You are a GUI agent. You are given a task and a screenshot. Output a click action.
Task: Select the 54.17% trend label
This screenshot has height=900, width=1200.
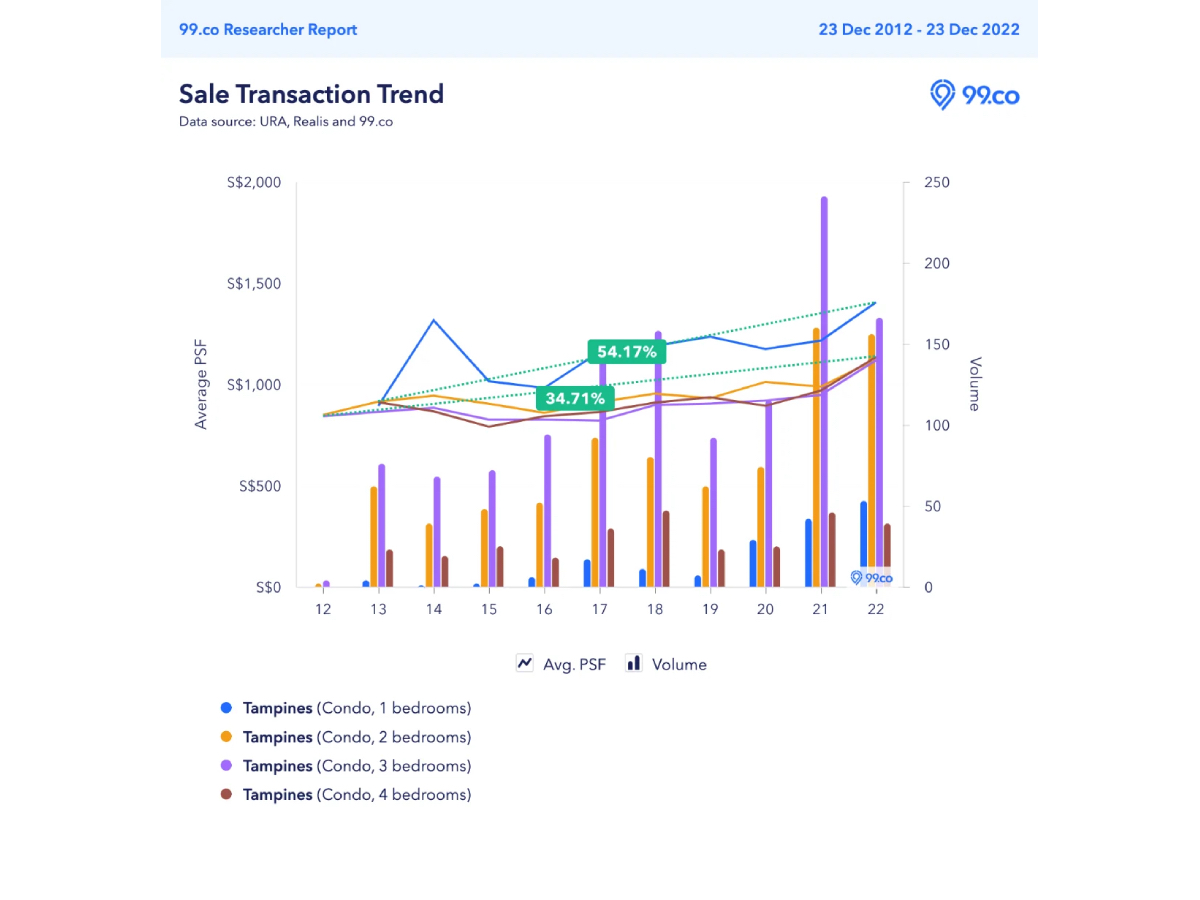tap(627, 352)
